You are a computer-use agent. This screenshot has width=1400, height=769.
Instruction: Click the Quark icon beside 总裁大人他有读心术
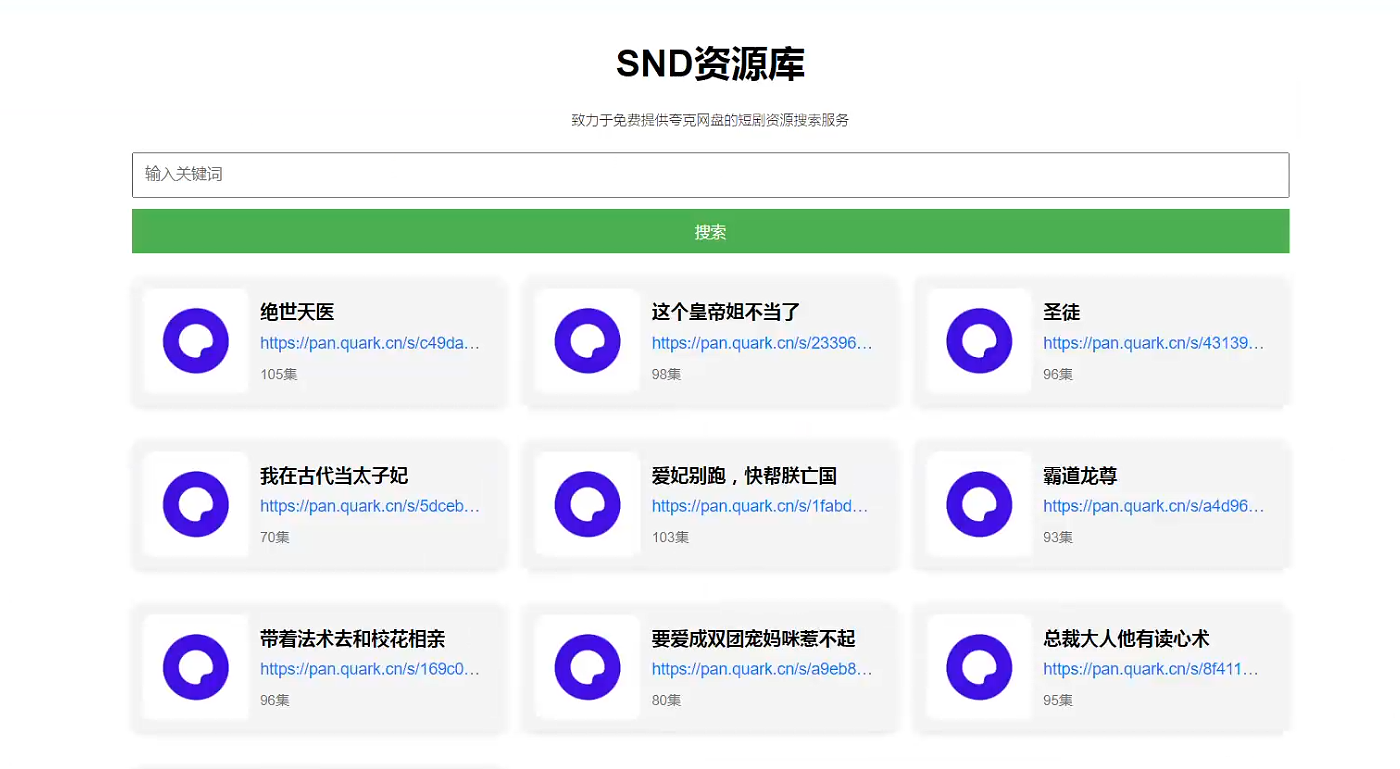click(x=979, y=667)
